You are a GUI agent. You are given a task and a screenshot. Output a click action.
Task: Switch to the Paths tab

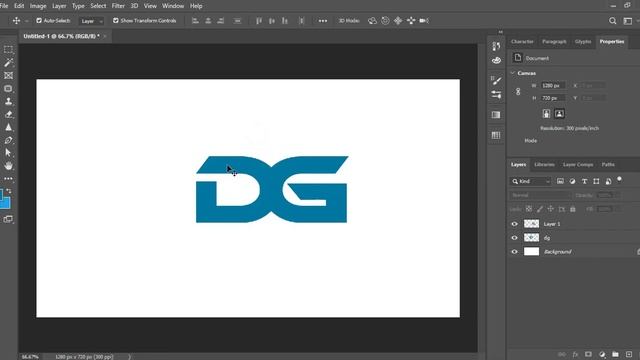coord(608,164)
